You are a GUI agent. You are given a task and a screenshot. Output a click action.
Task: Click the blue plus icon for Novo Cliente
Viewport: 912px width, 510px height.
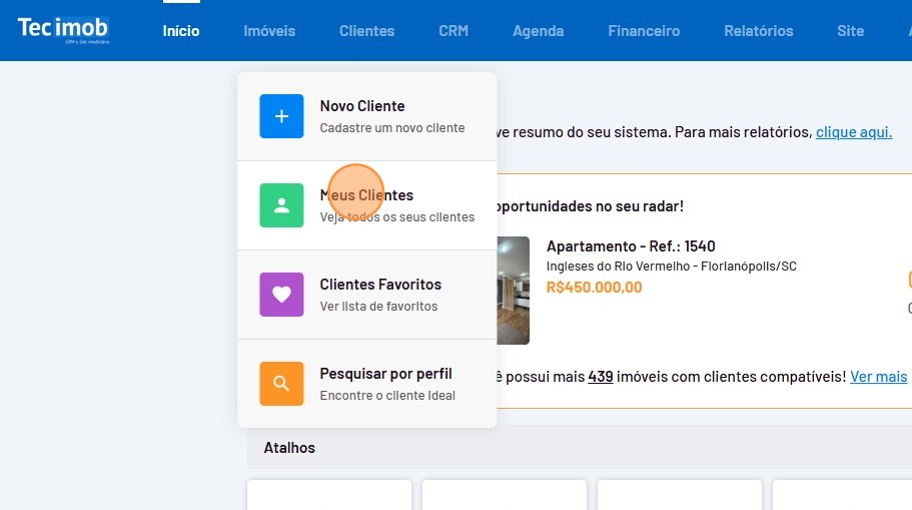pyautogui.click(x=281, y=116)
